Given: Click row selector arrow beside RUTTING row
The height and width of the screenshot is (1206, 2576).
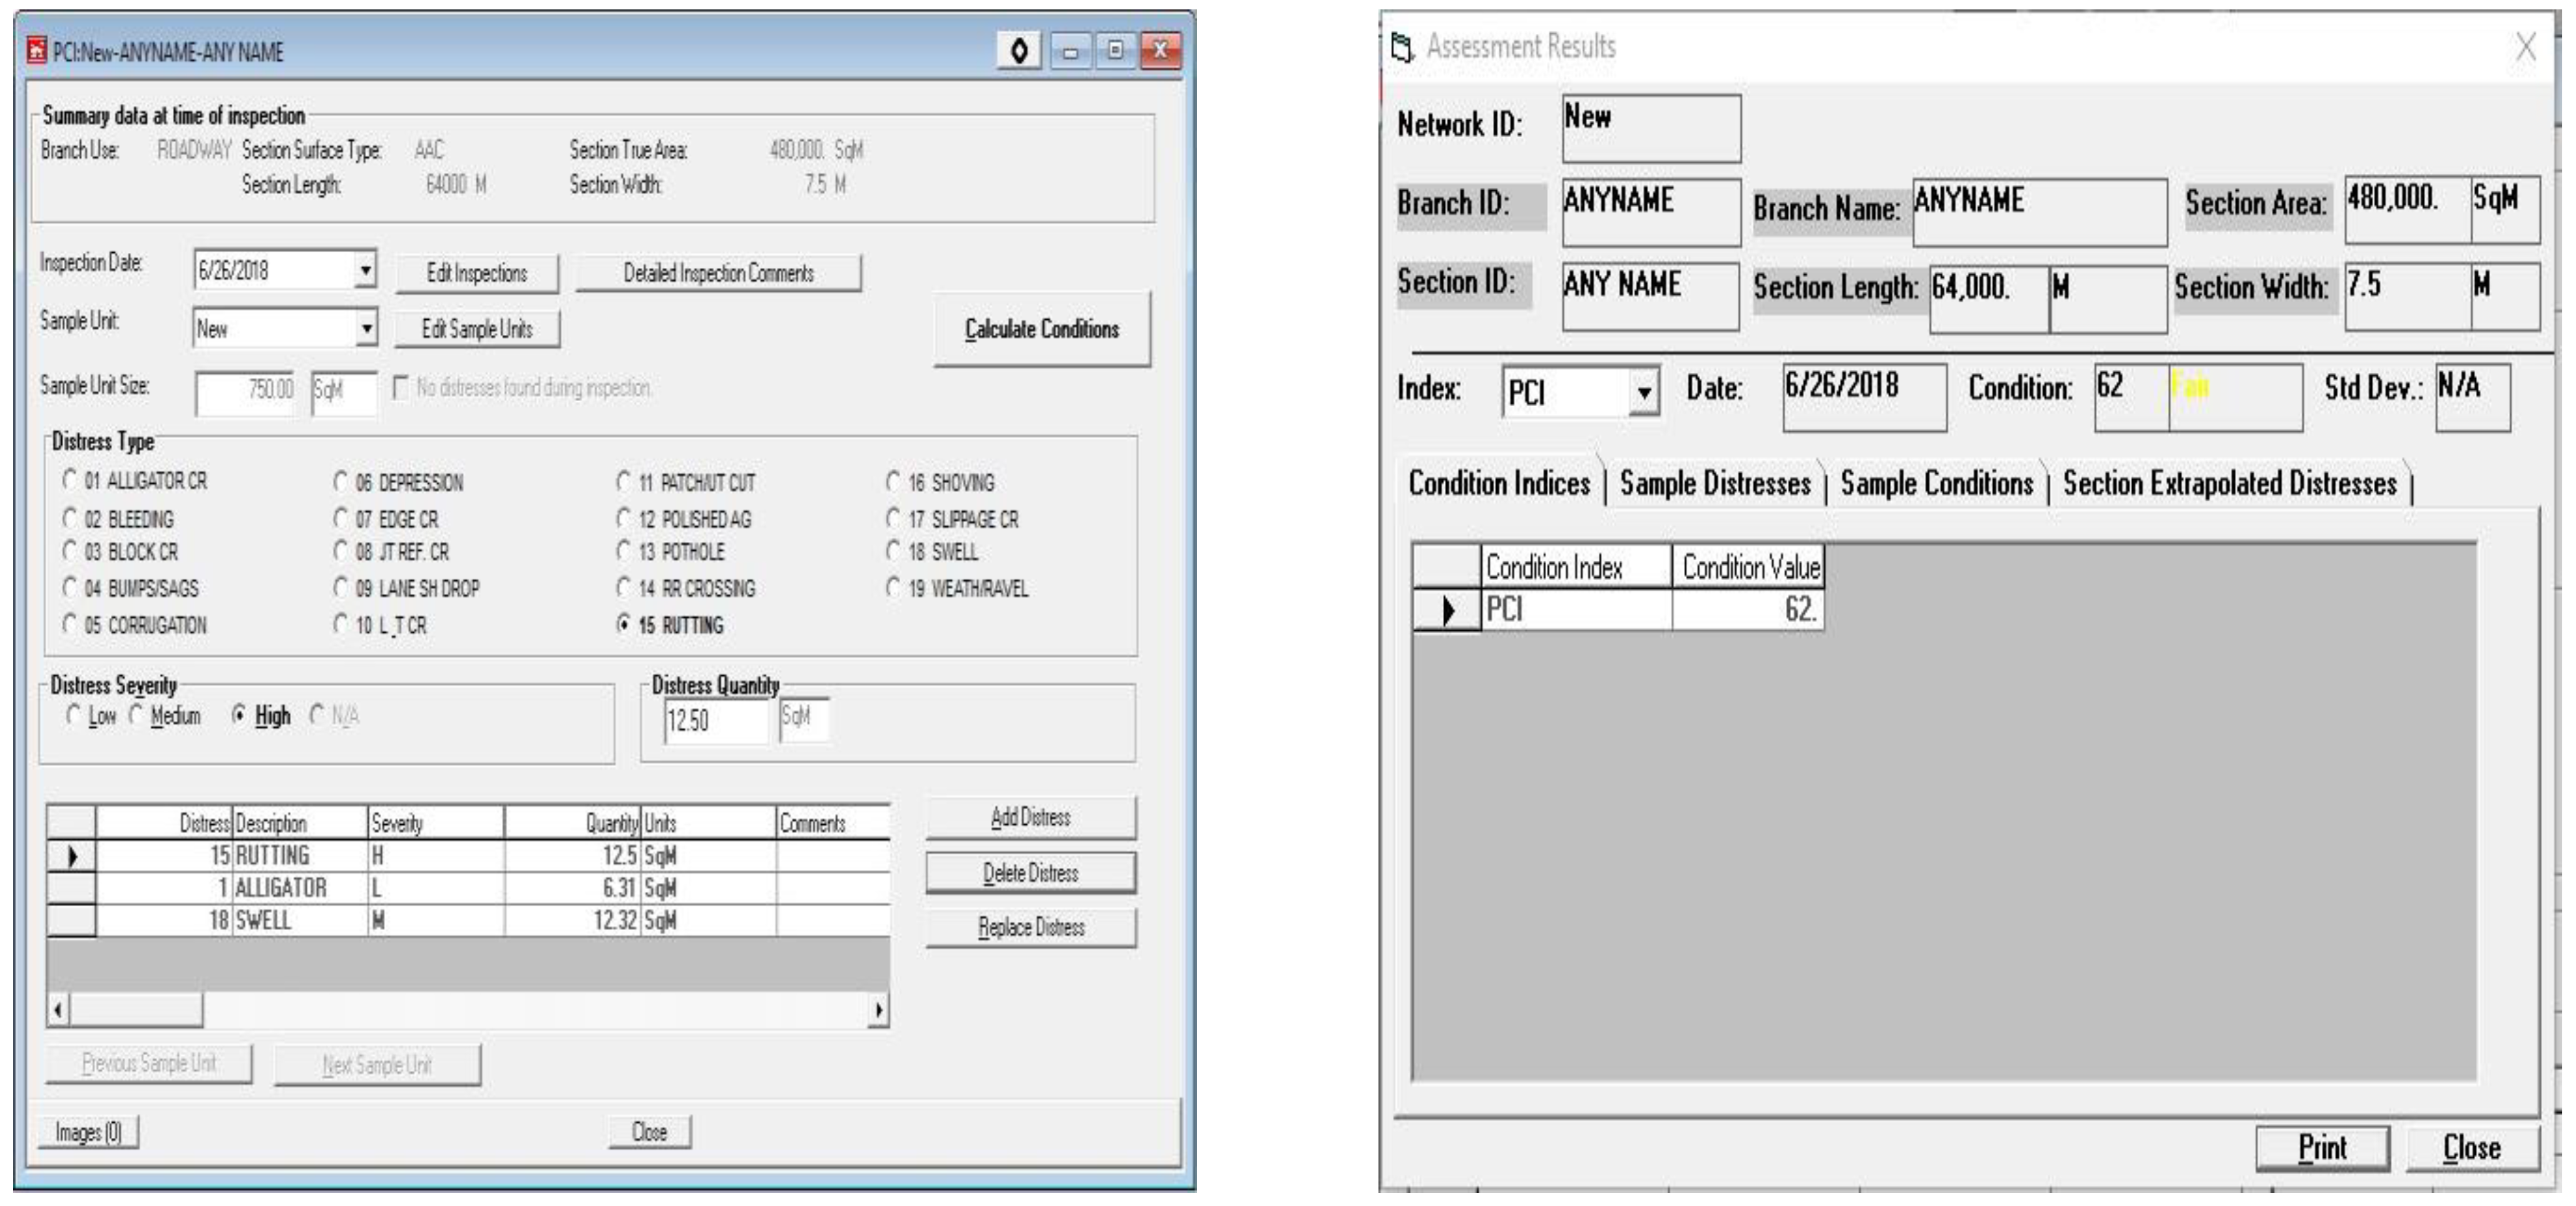Looking at the screenshot, I should pos(71,856).
